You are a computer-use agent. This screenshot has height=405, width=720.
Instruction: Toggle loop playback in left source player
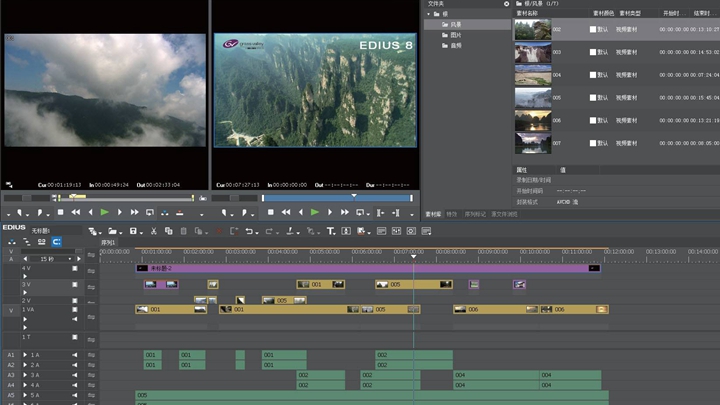click(x=150, y=213)
